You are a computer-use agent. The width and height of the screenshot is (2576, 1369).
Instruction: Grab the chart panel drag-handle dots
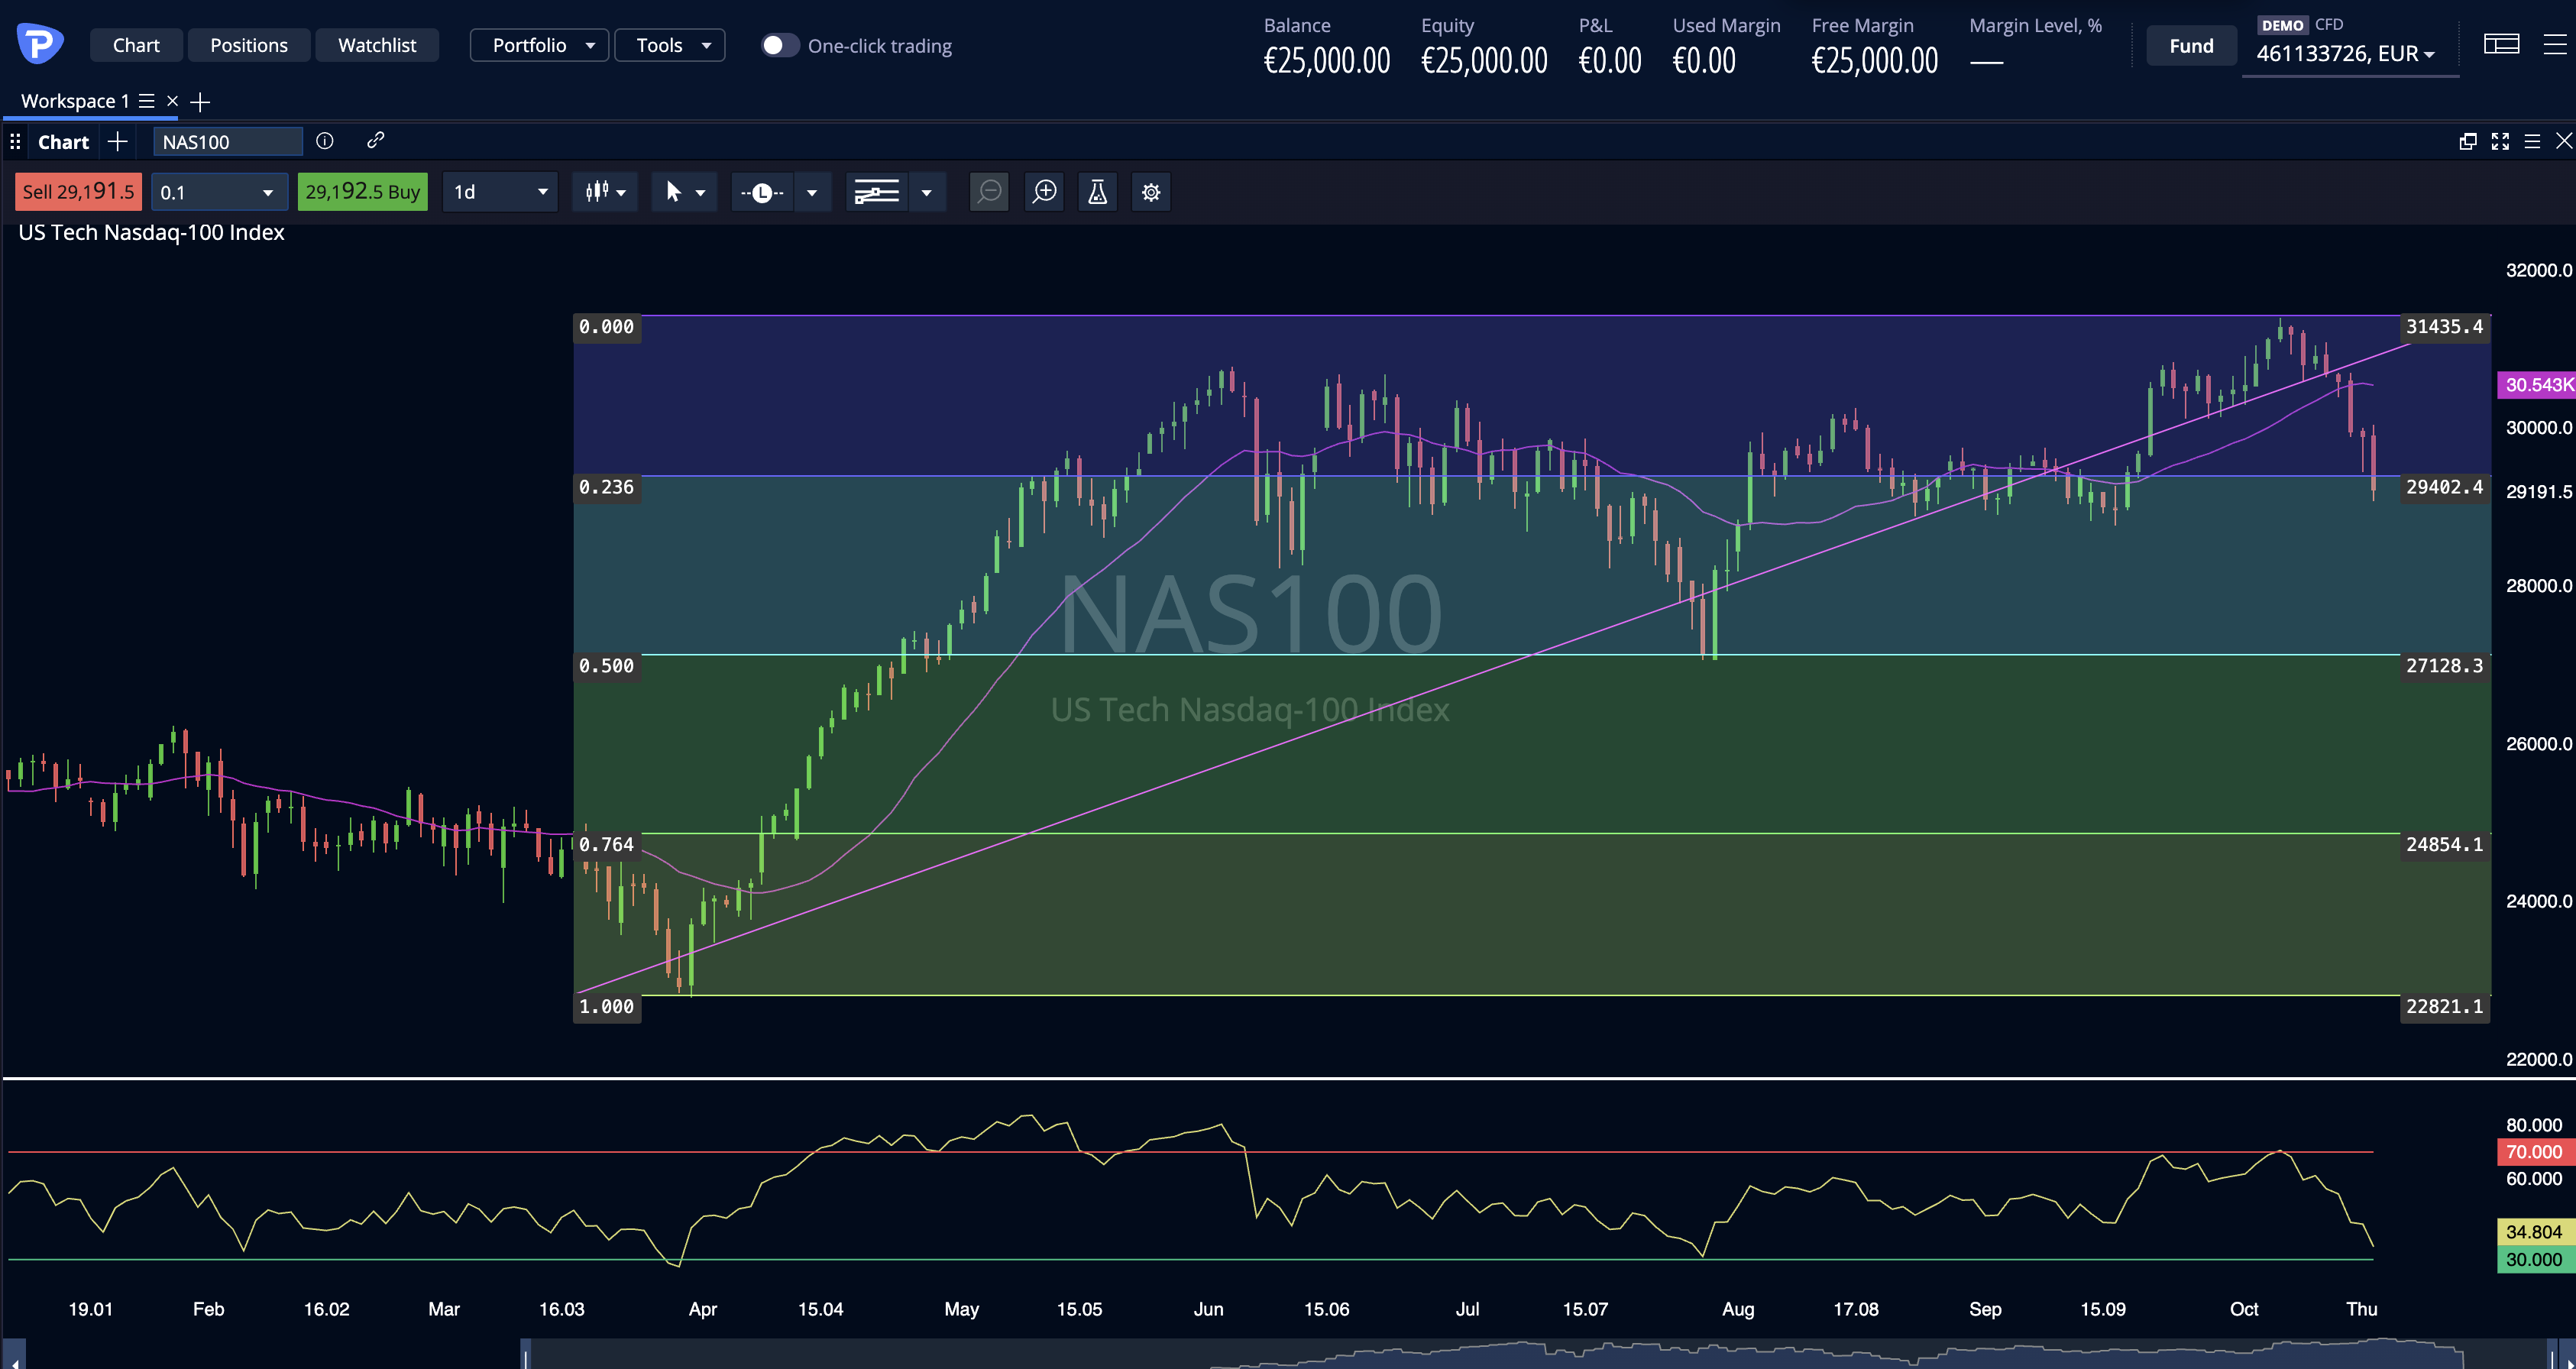click(15, 142)
